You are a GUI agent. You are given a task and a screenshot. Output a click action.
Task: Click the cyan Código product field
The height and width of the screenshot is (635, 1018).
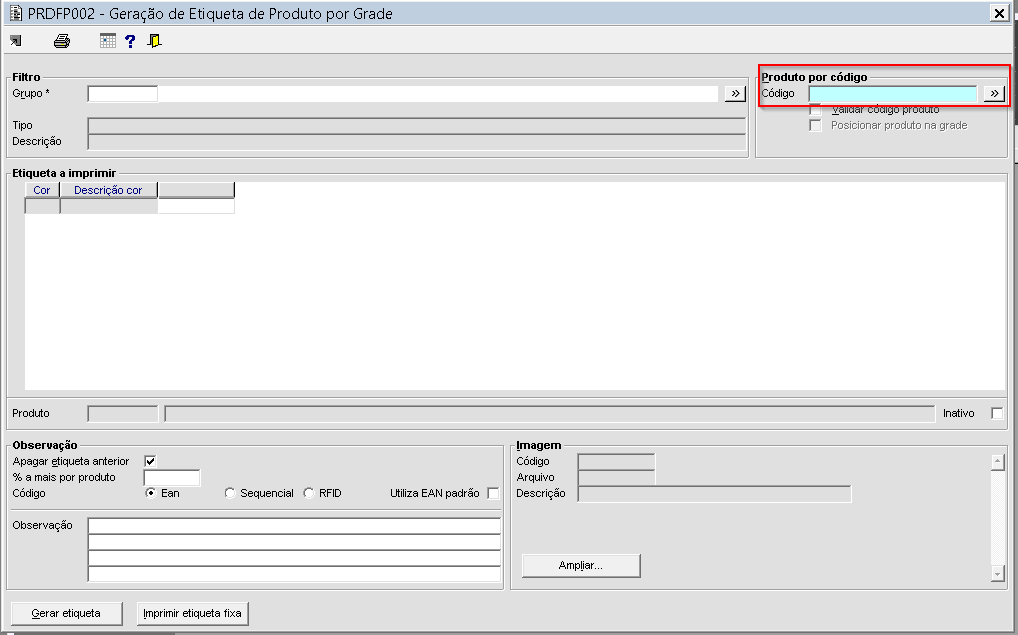click(x=893, y=93)
